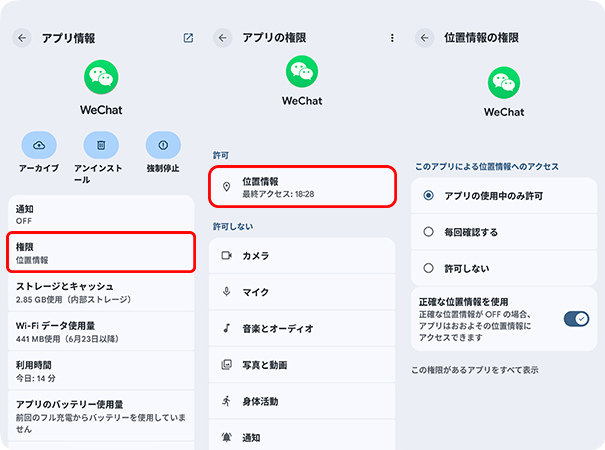Open 利用時間 row

[101, 371]
